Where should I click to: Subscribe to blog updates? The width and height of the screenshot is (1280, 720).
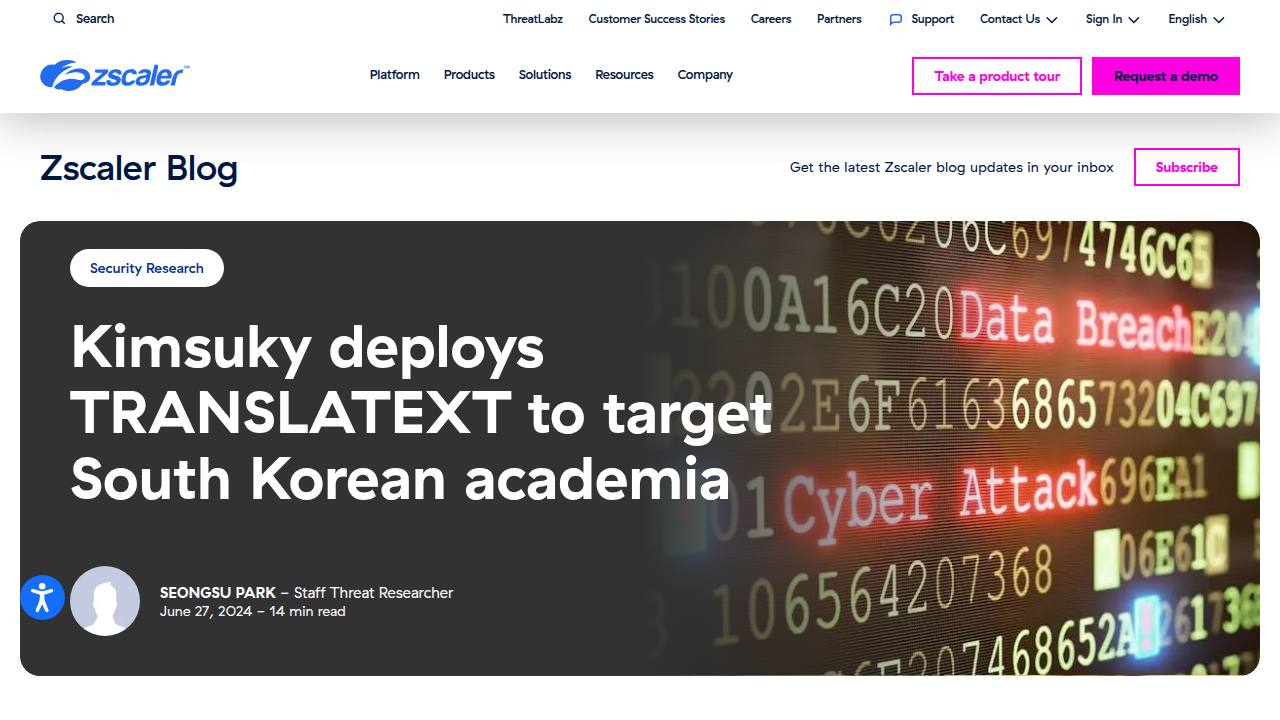click(1187, 167)
